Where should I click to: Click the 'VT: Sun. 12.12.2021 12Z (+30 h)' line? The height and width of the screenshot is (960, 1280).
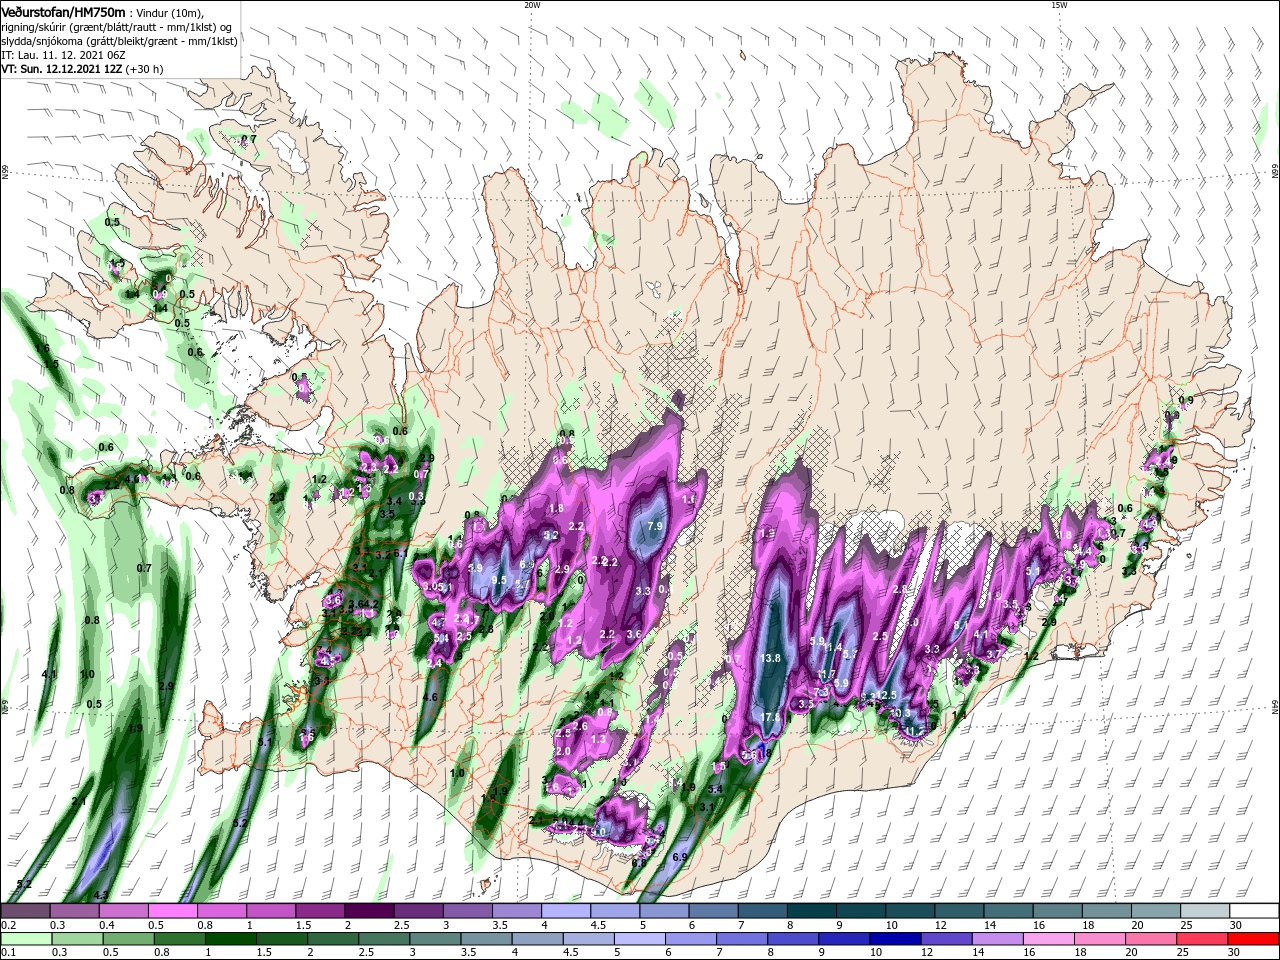point(82,69)
